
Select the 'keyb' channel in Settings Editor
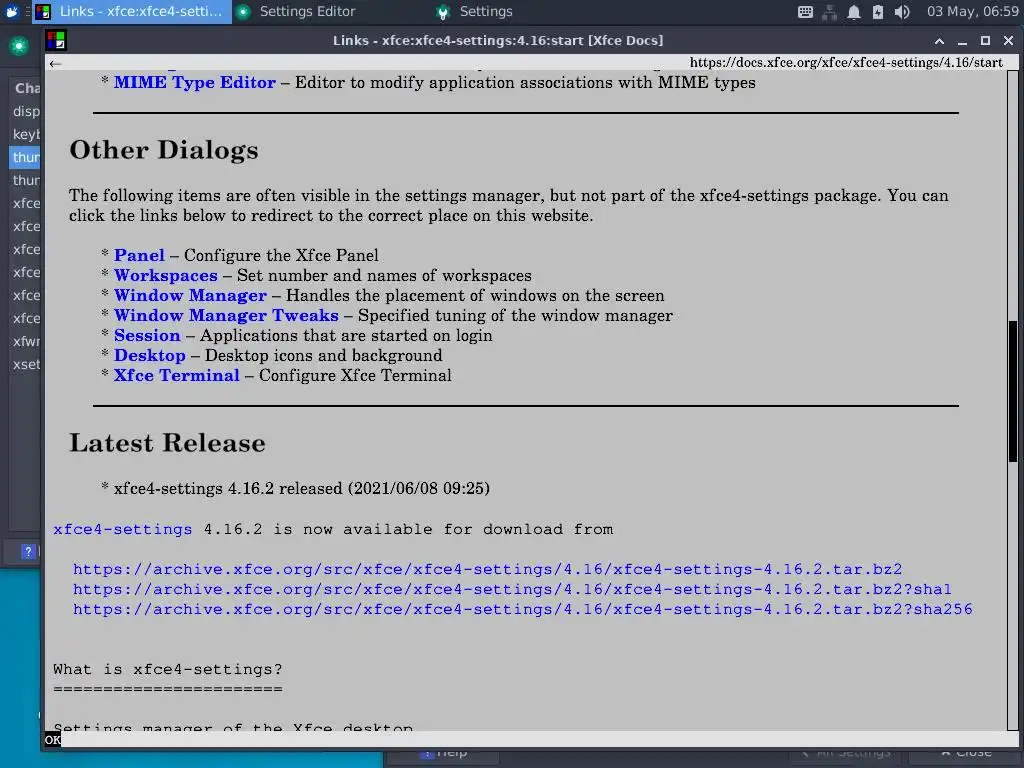point(26,135)
